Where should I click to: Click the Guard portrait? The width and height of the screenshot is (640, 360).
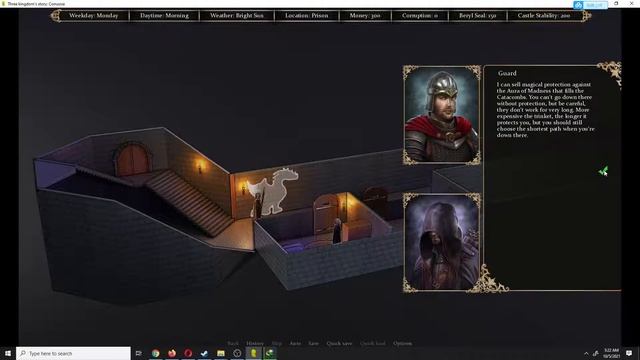click(442, 115)
